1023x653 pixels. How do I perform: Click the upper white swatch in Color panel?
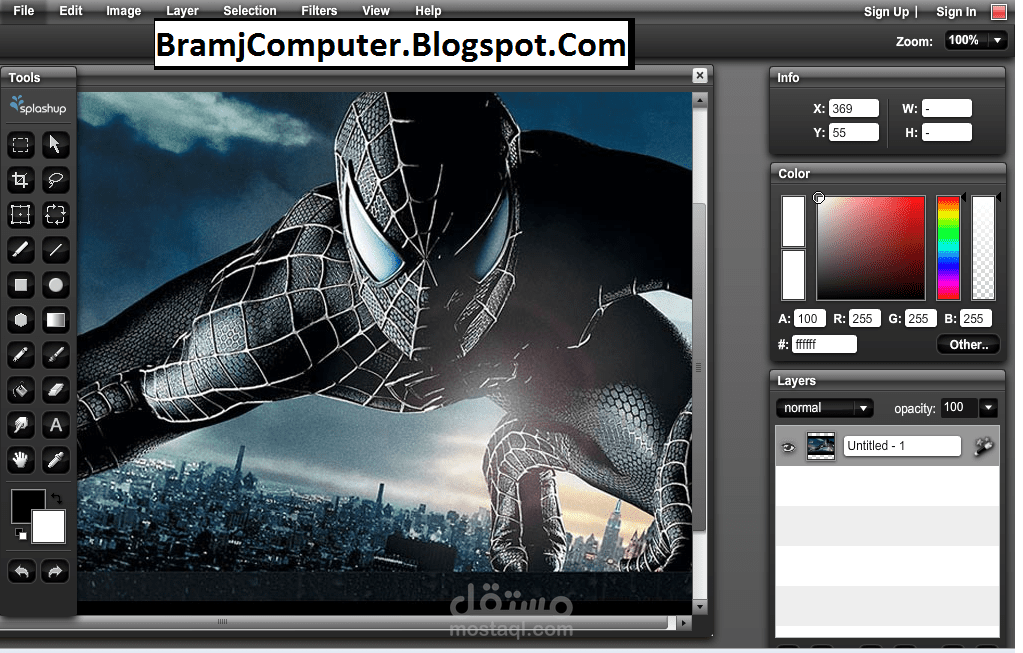point(793,221)
